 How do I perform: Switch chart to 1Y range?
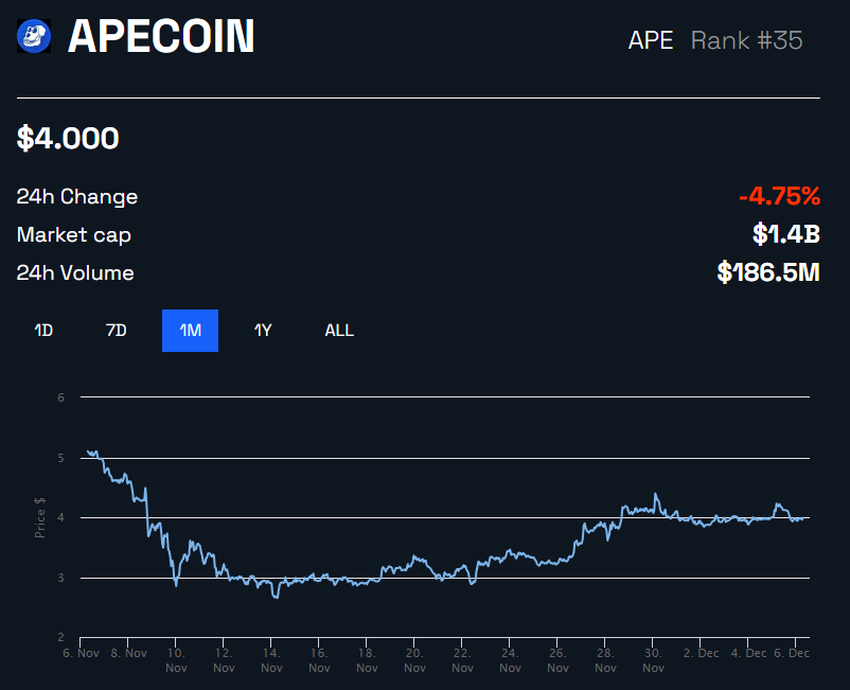coord(263,330)
